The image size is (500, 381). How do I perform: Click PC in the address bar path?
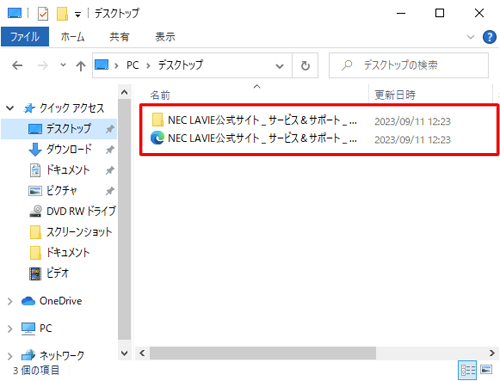point(132,65)
